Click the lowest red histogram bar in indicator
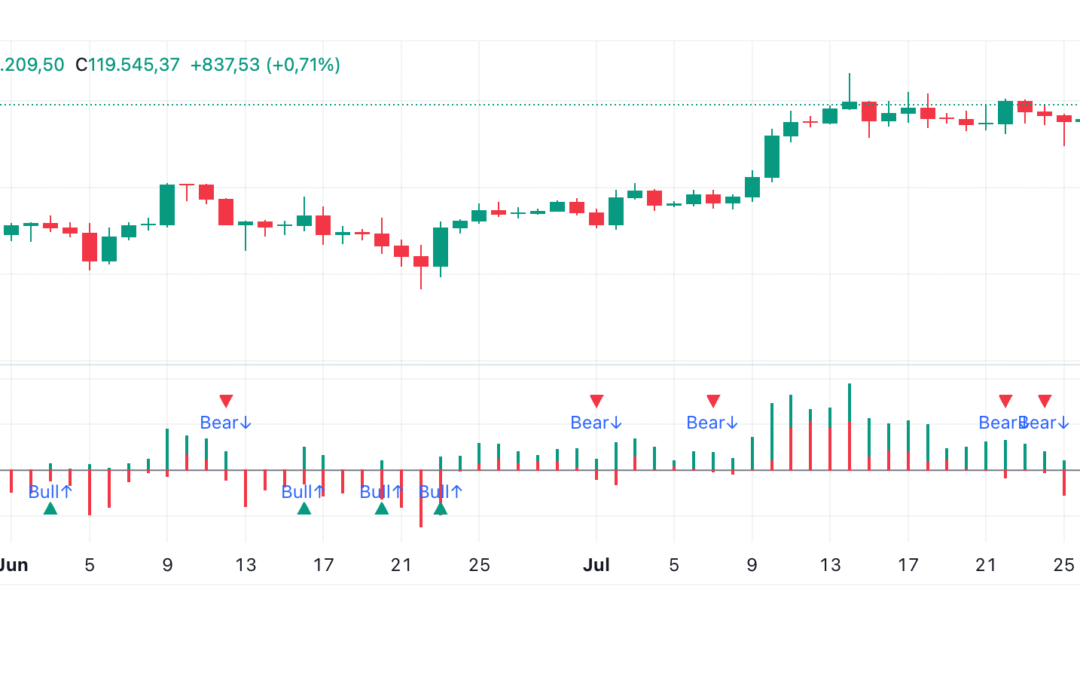The height and width of the screenshot is (675, 1080). (x=421, y=510)
